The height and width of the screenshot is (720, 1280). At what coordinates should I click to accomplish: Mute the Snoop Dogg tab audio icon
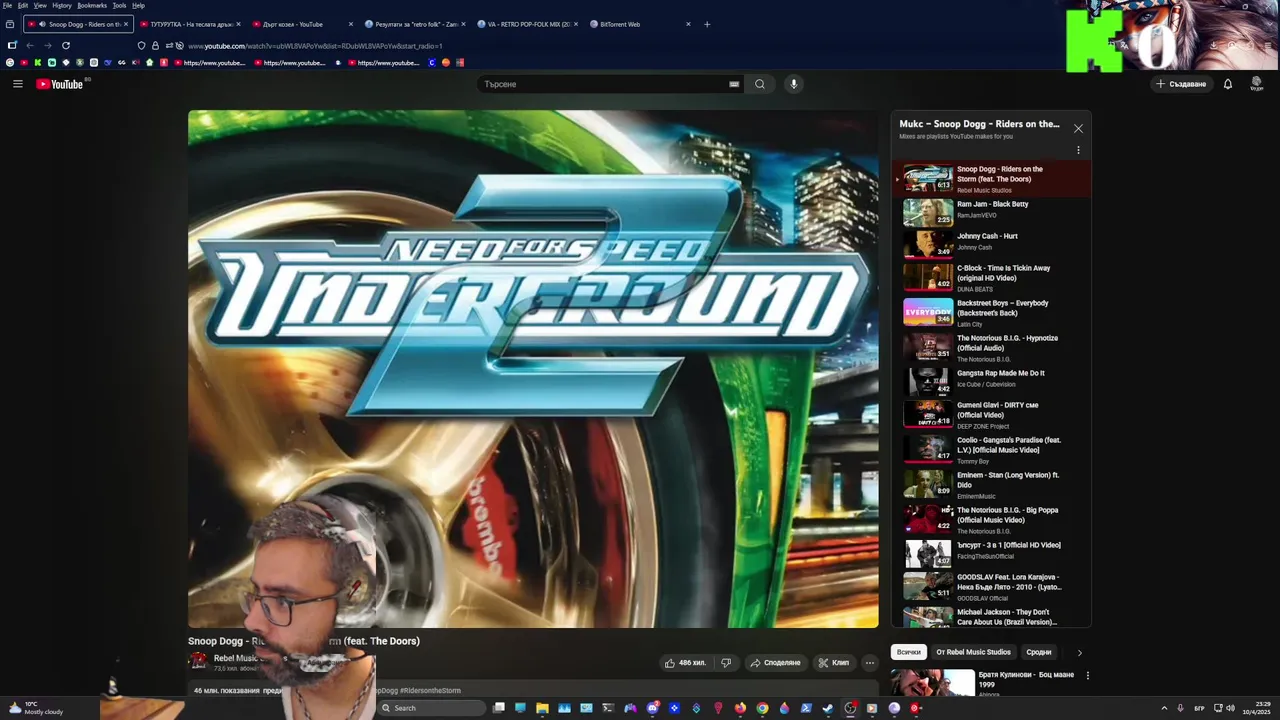pyautogui.click(x=42, y=24)
